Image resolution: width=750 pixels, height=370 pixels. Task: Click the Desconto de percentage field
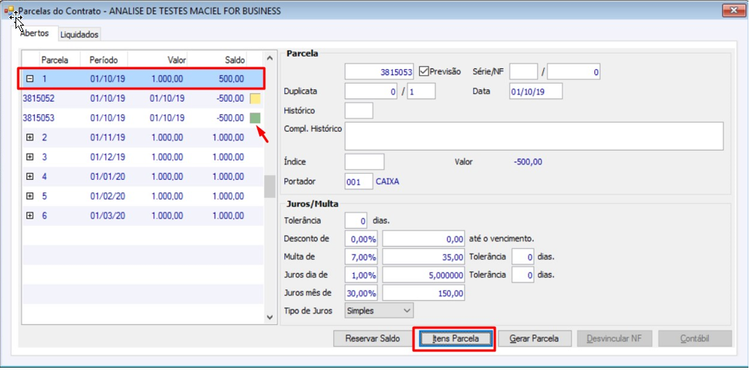pos(361,239)
